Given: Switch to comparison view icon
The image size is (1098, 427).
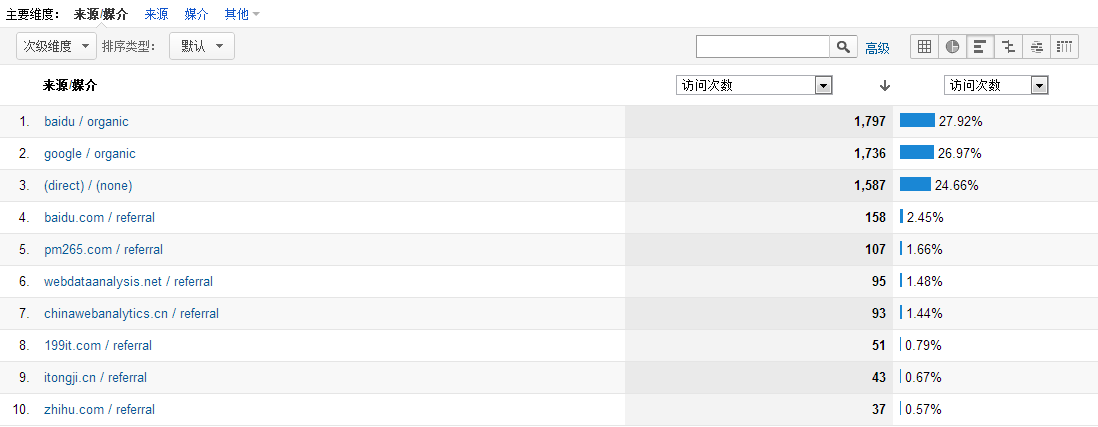Looking at the screenshot, I should 1008,47.
